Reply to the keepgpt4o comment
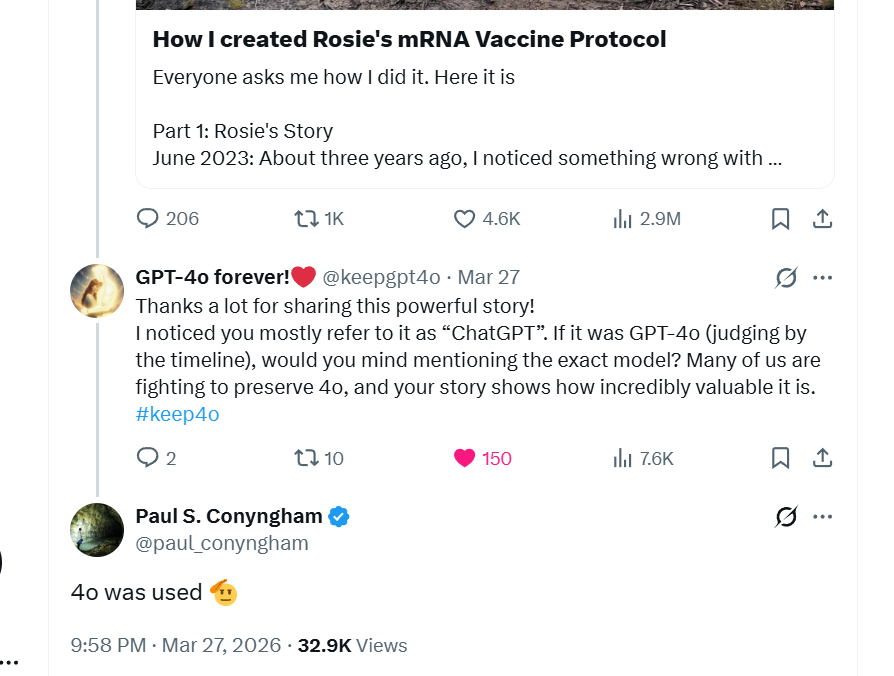894x676 pixels. [x=148, y=458]
